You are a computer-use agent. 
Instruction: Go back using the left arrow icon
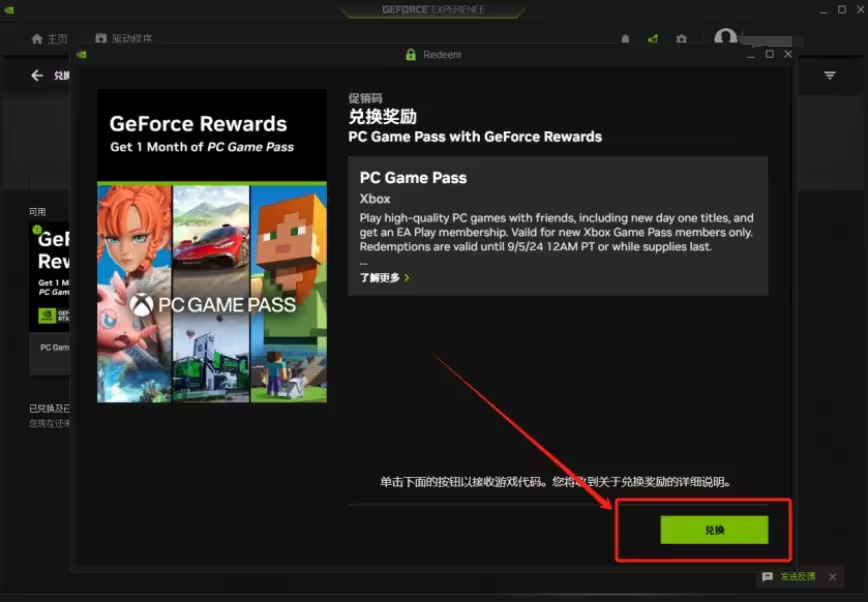37,75
